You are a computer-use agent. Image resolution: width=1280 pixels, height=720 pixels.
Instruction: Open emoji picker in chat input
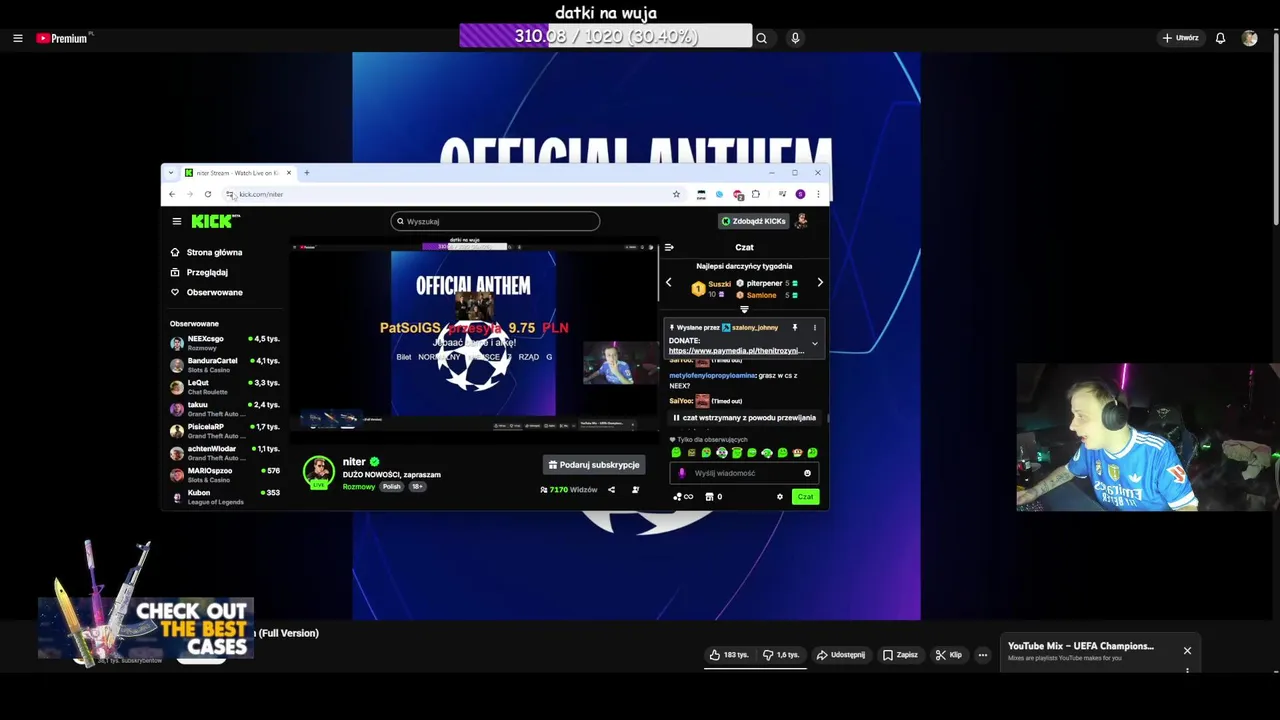(808, 473)
